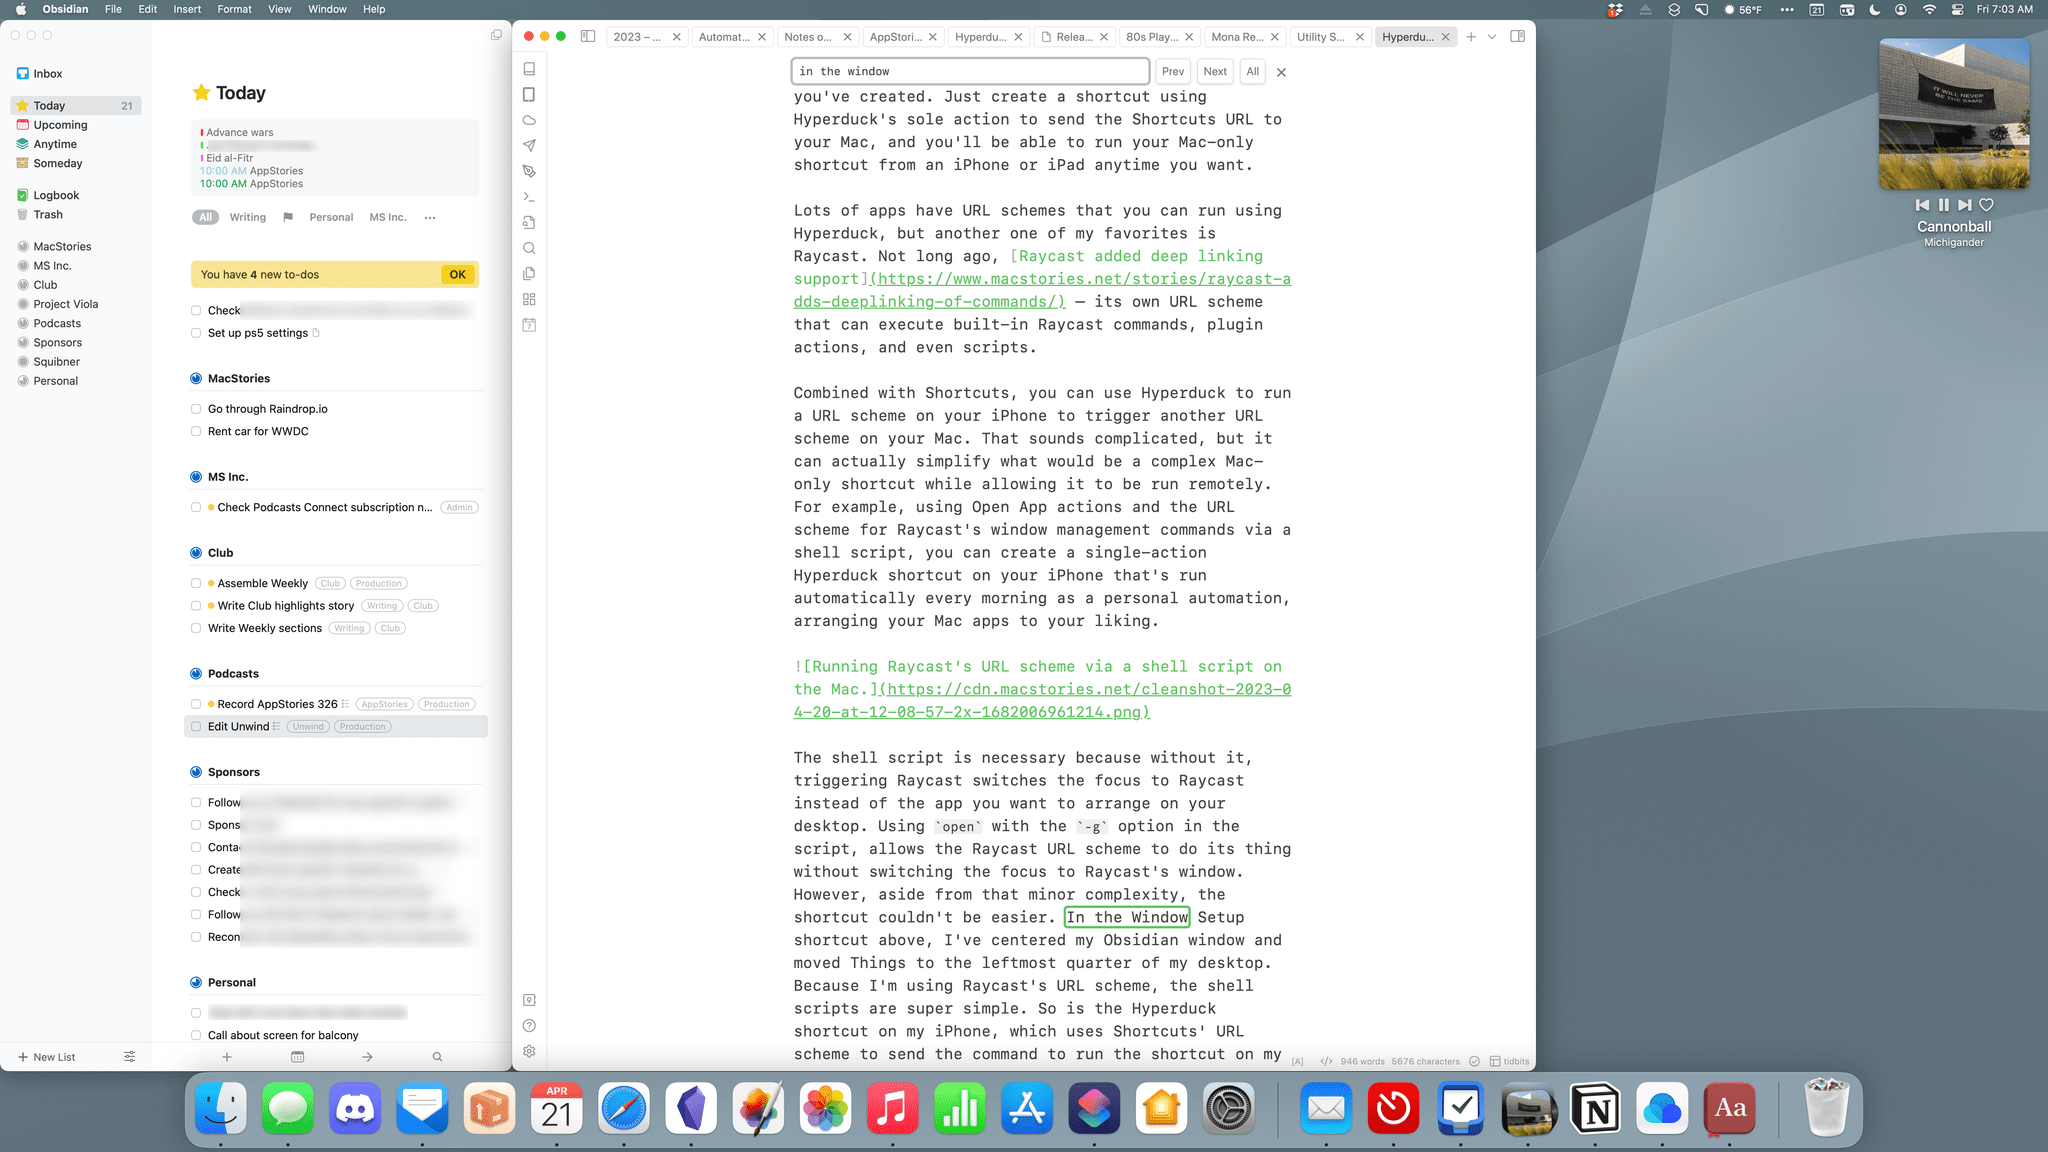Check off 'Record AppStories 326' to-do
Image resolution: width=2048 pixels, height=1152 pixels.
(196, 704)
